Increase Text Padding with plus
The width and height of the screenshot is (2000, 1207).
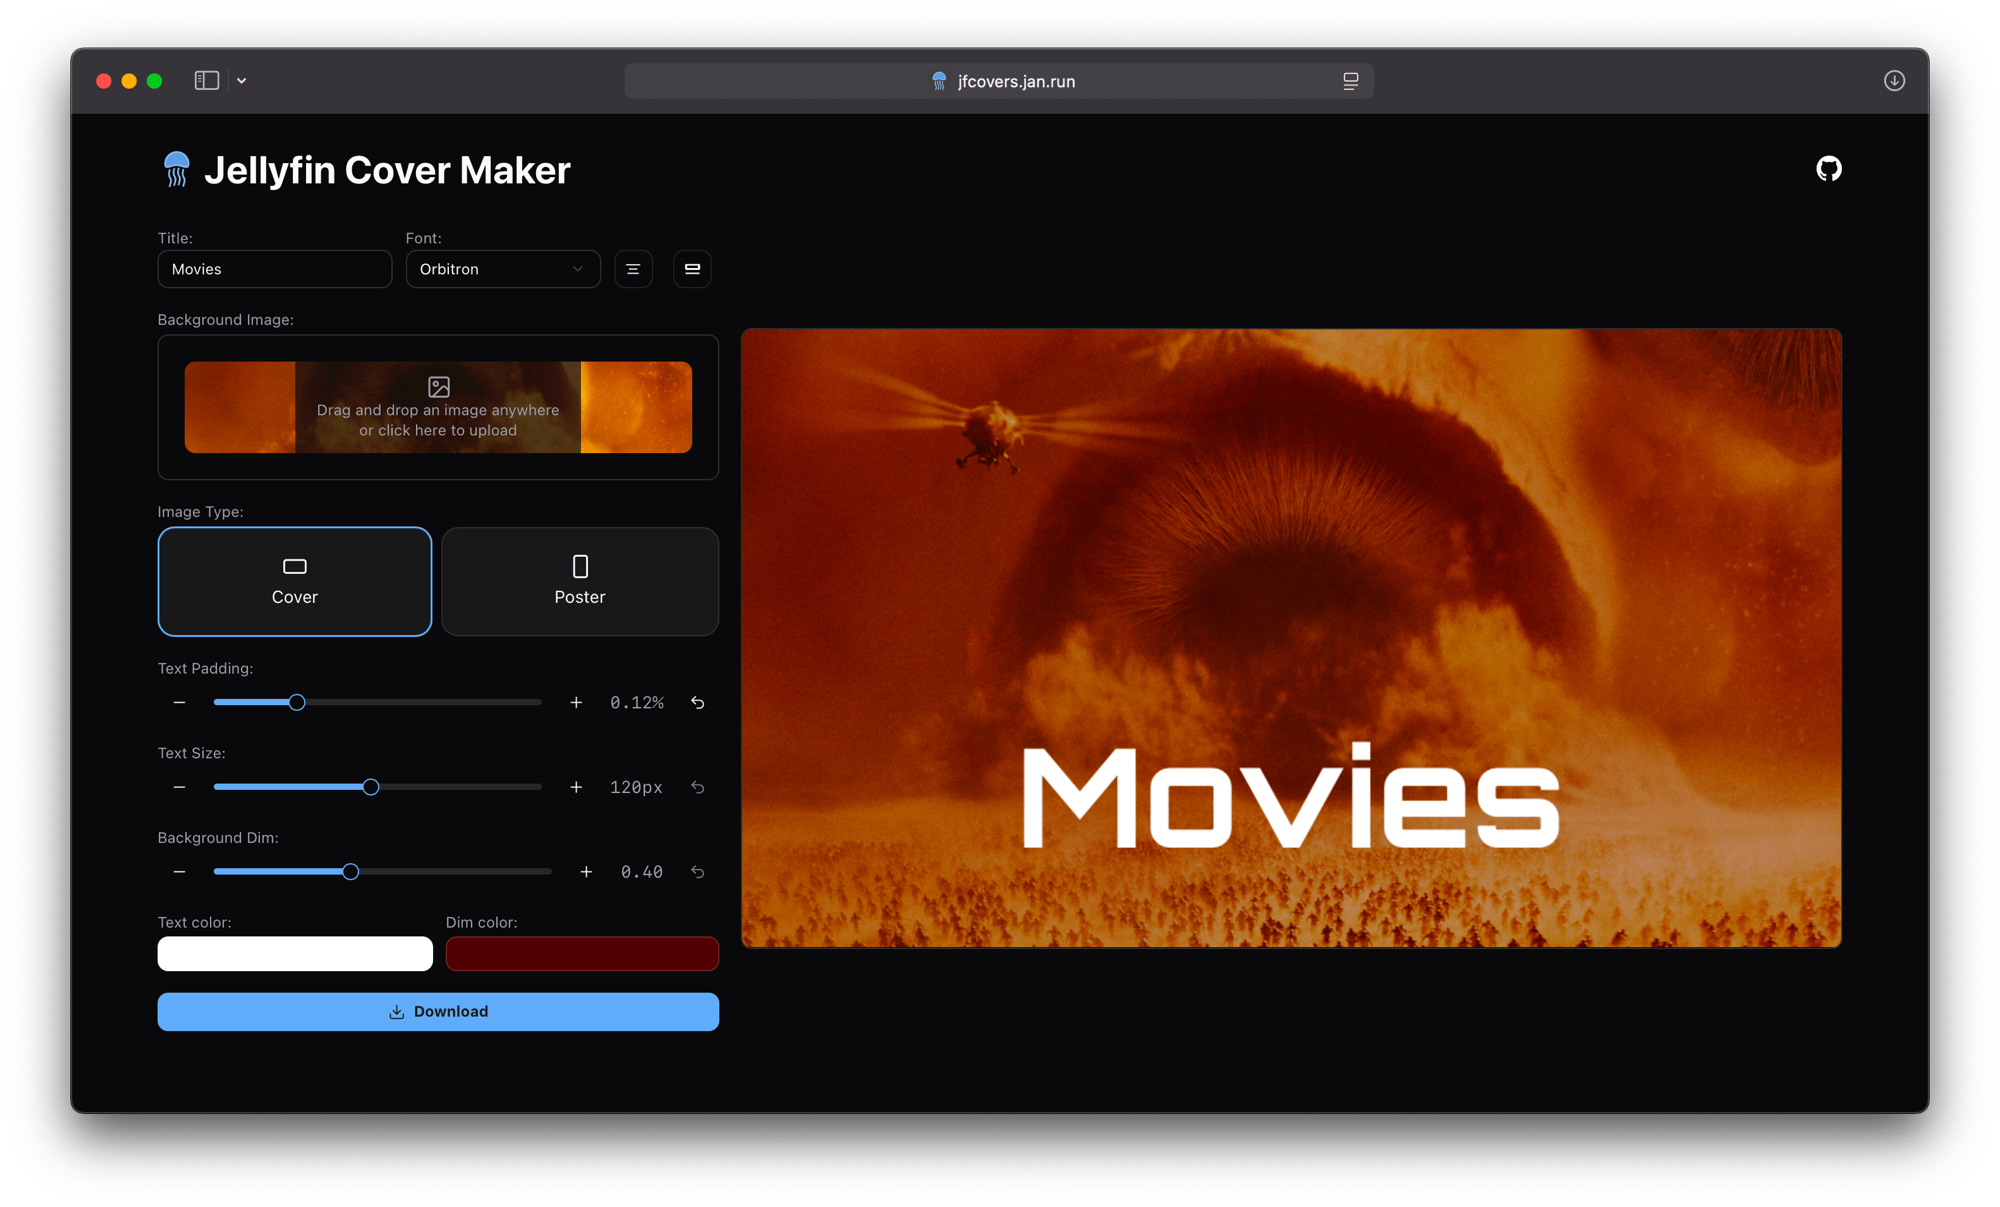[x=576, y=703]
